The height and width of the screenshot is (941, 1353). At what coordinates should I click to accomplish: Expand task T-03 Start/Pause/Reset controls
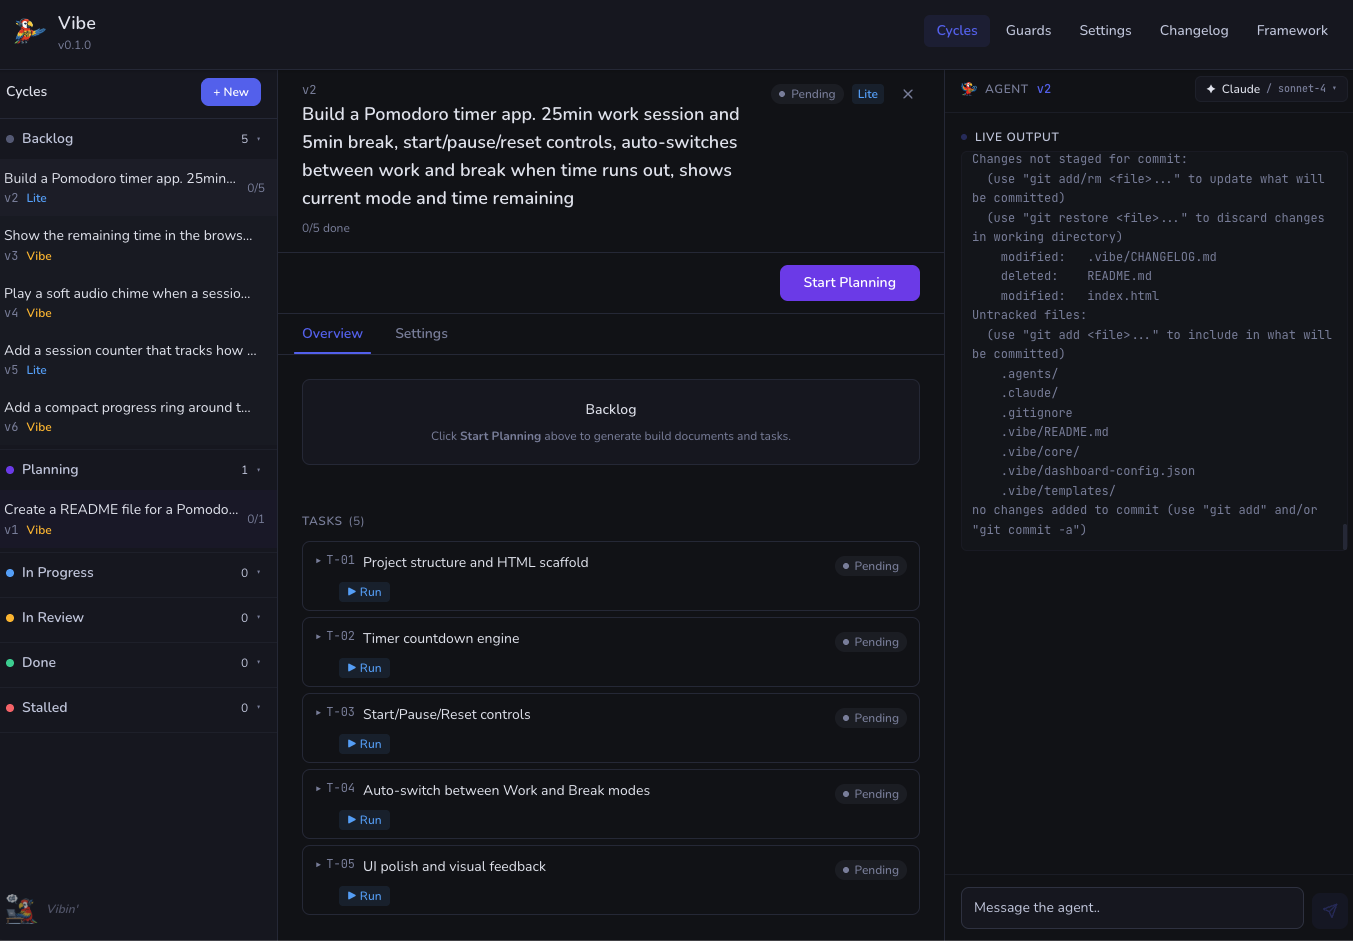[x=318, y=713]
